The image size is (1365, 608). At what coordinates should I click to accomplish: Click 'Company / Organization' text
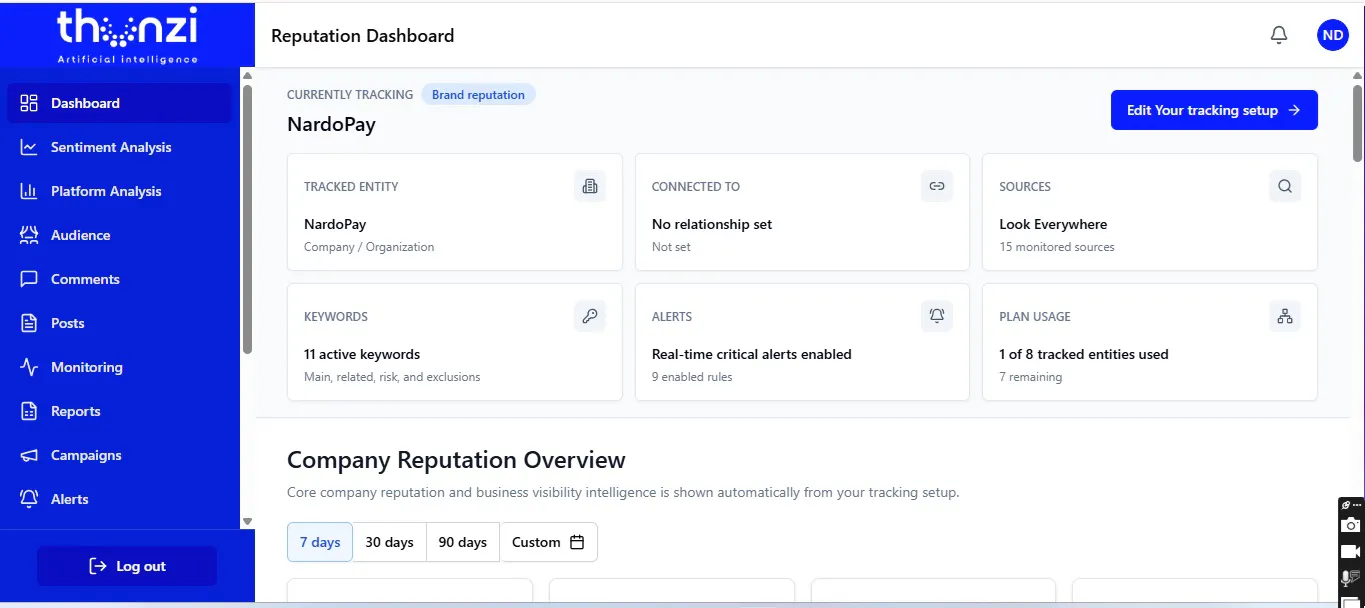(369, 247)
